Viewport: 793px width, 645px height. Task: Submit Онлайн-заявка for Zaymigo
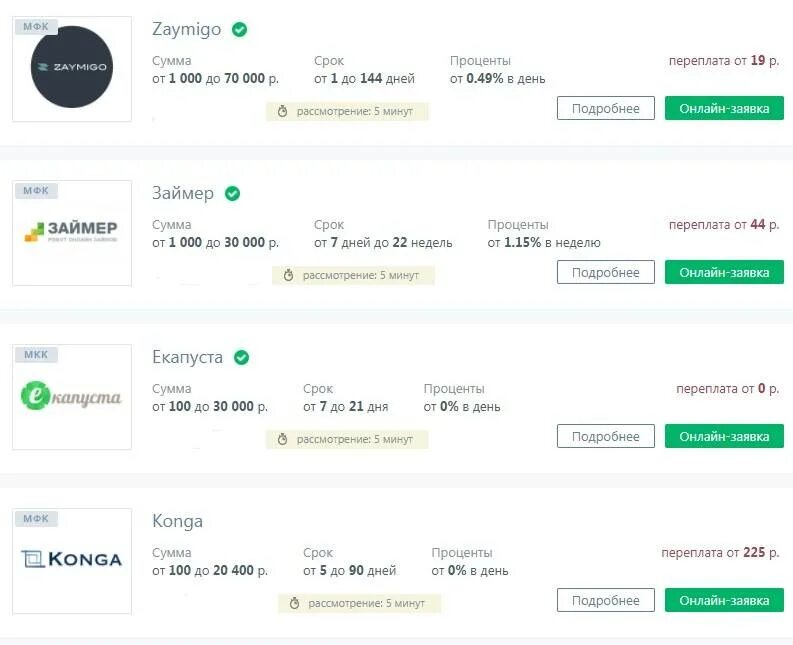724,108
